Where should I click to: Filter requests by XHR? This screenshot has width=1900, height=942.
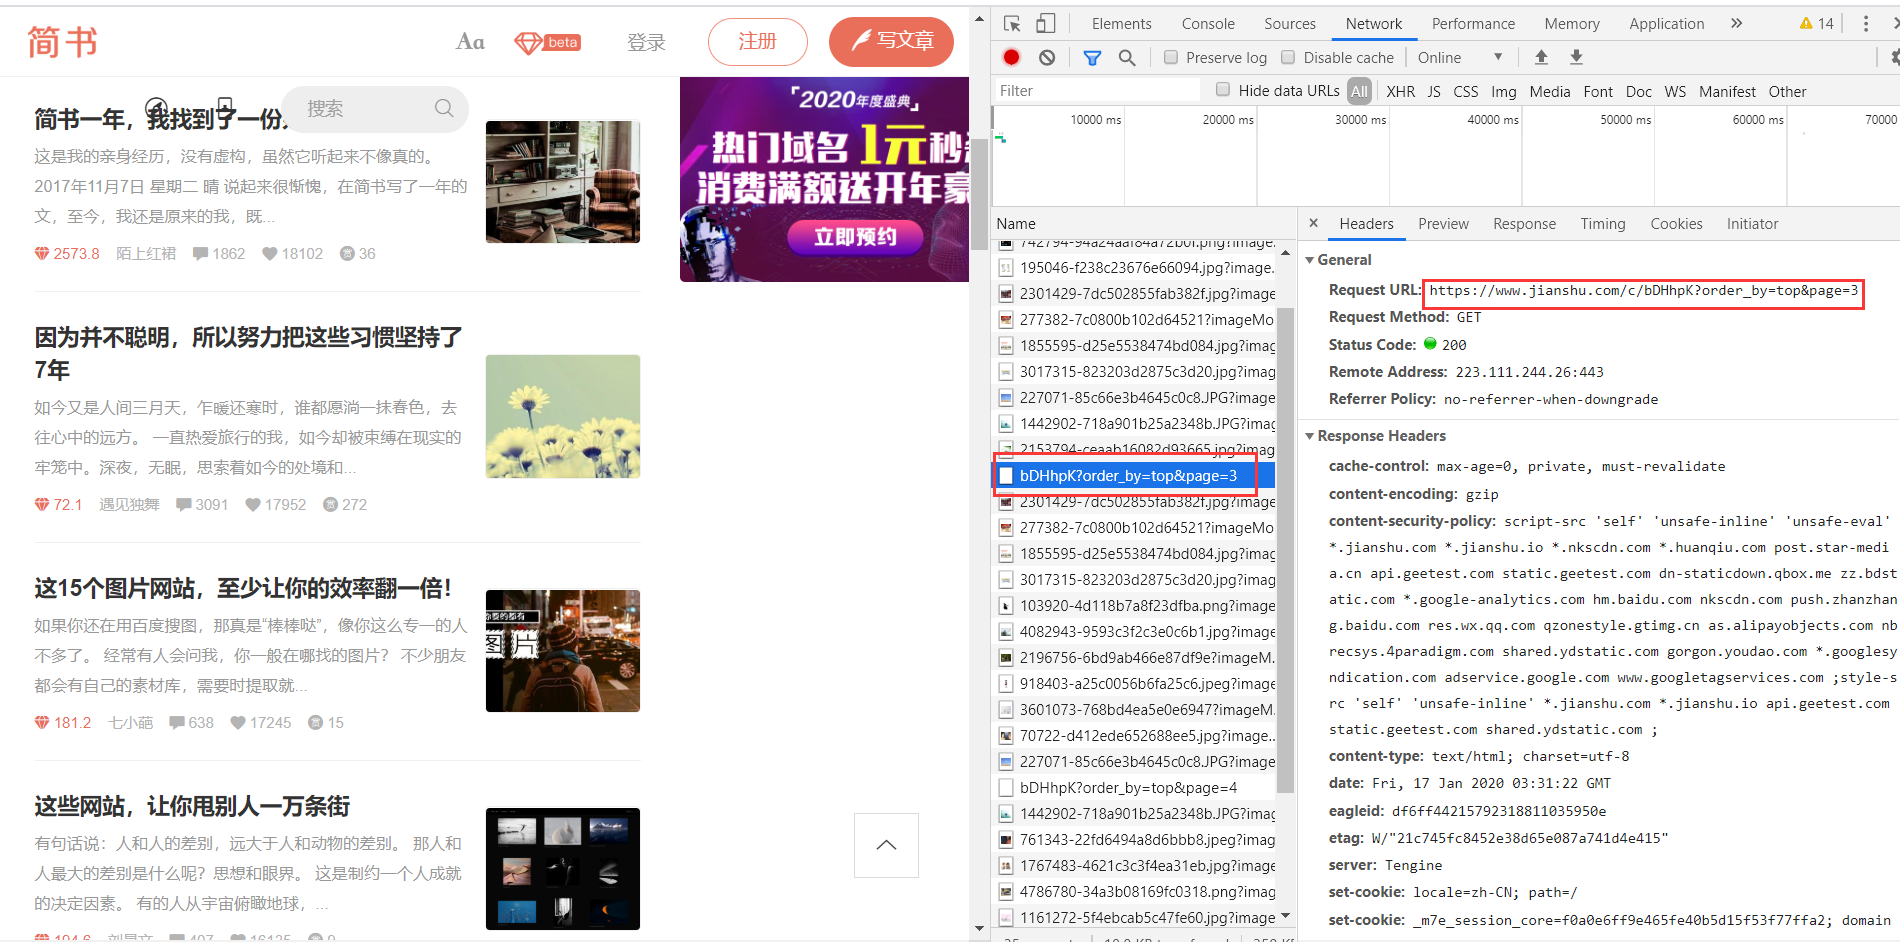click(x=1400, y=91)
